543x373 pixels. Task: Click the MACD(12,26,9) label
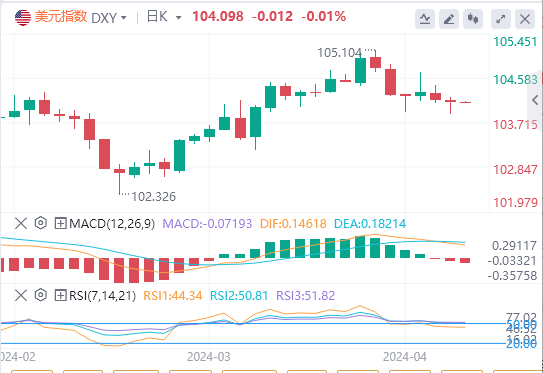tap(112, 224)
